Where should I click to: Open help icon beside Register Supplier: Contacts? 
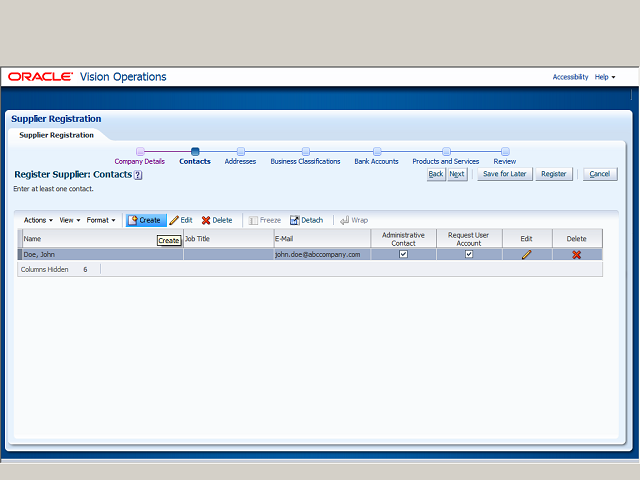(x=138, y=175)
